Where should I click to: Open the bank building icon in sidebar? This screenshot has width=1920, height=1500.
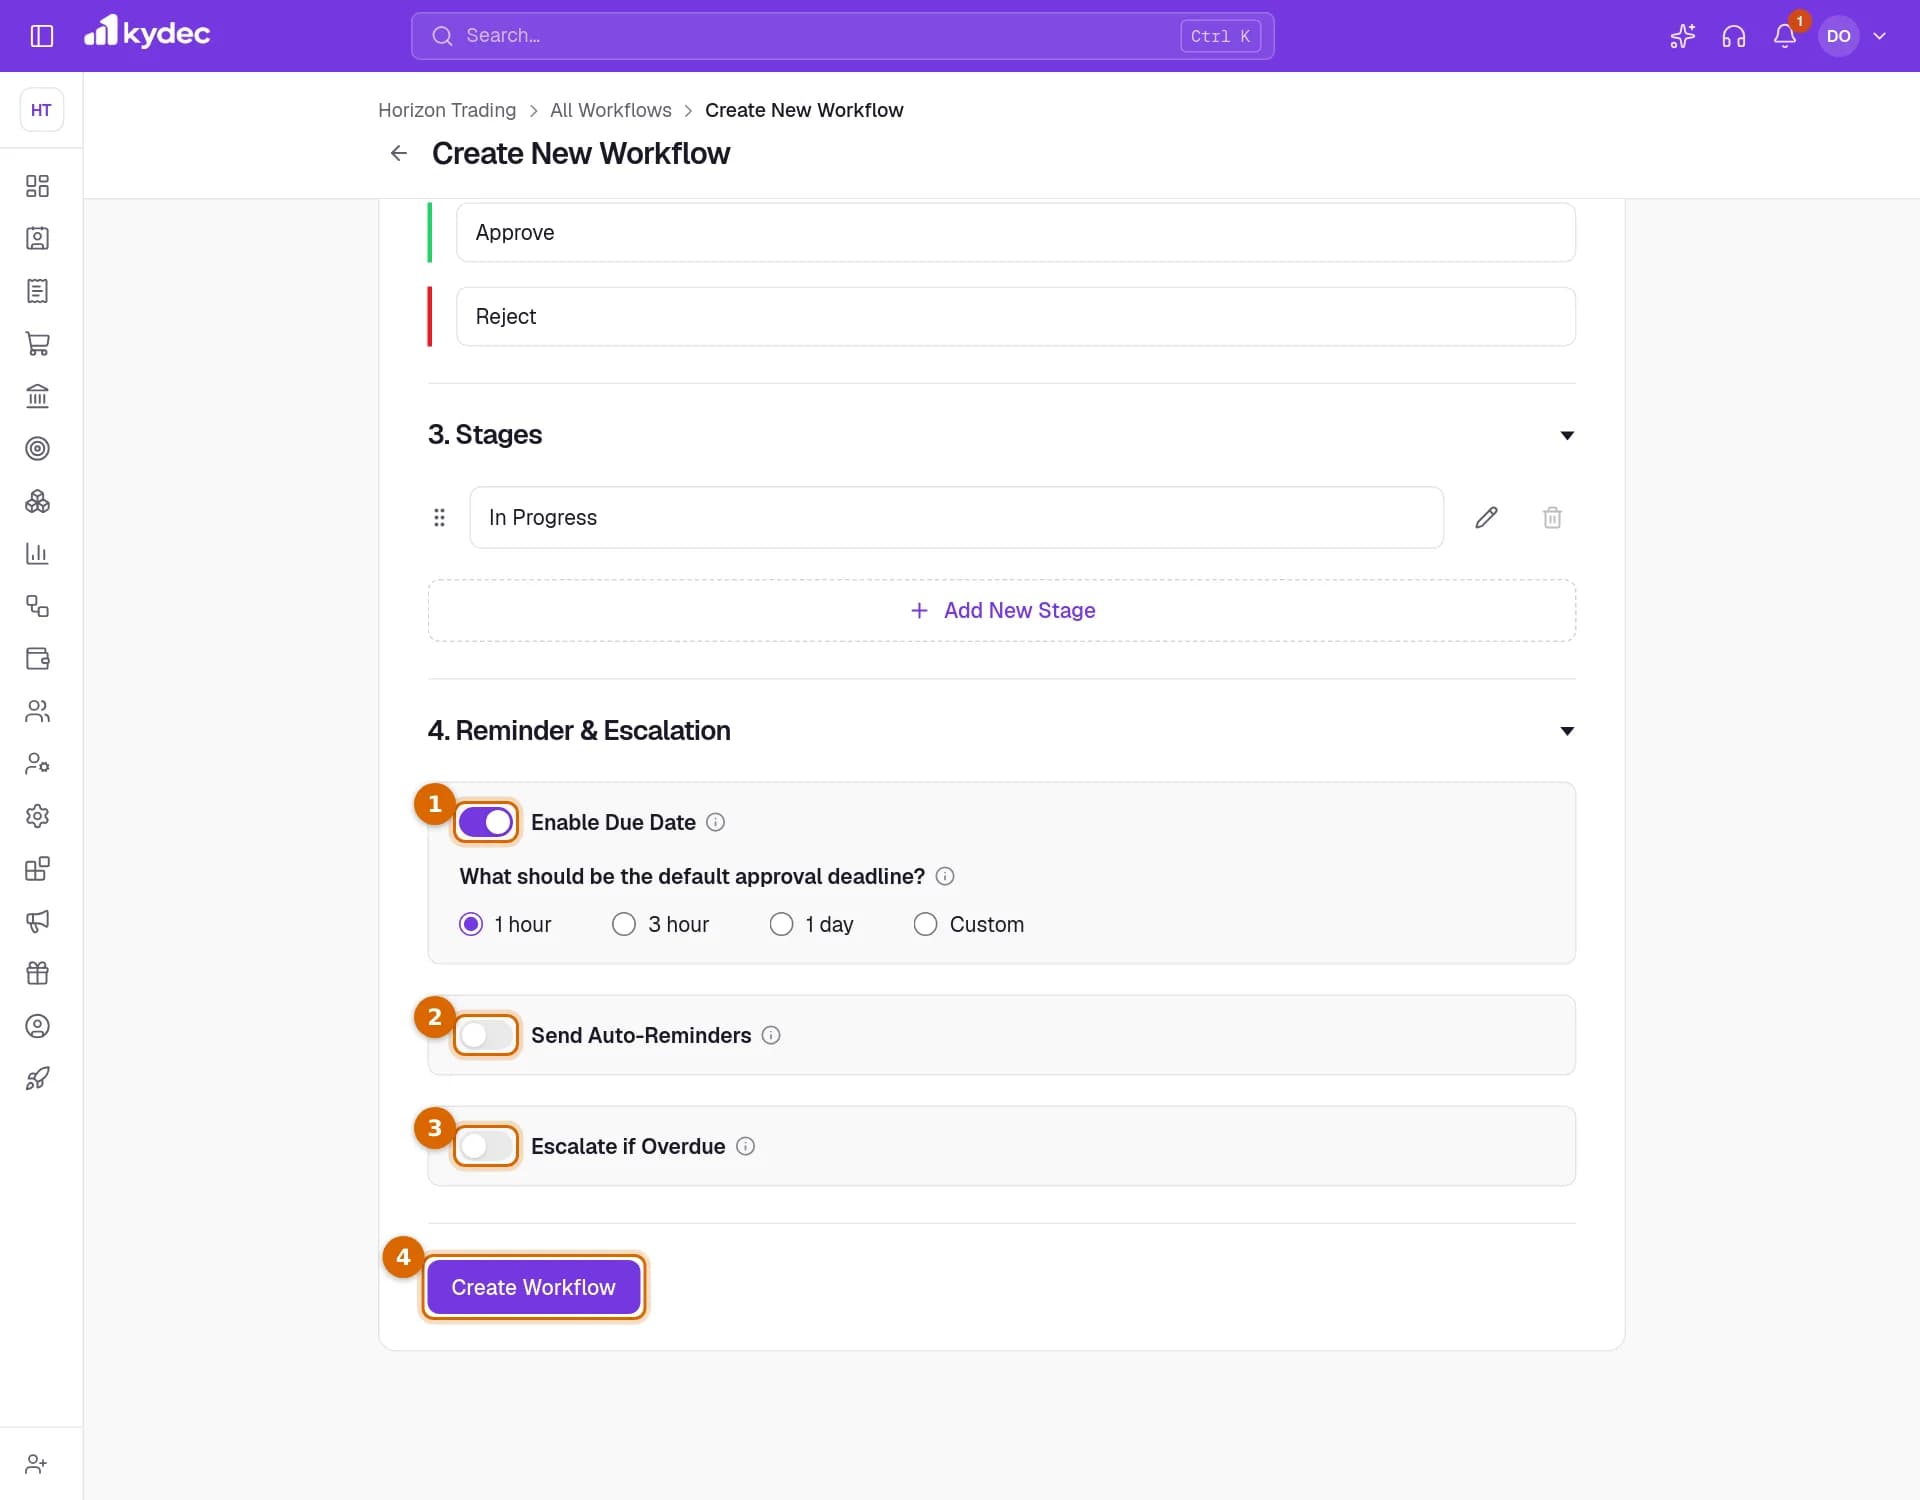[37, 396]
